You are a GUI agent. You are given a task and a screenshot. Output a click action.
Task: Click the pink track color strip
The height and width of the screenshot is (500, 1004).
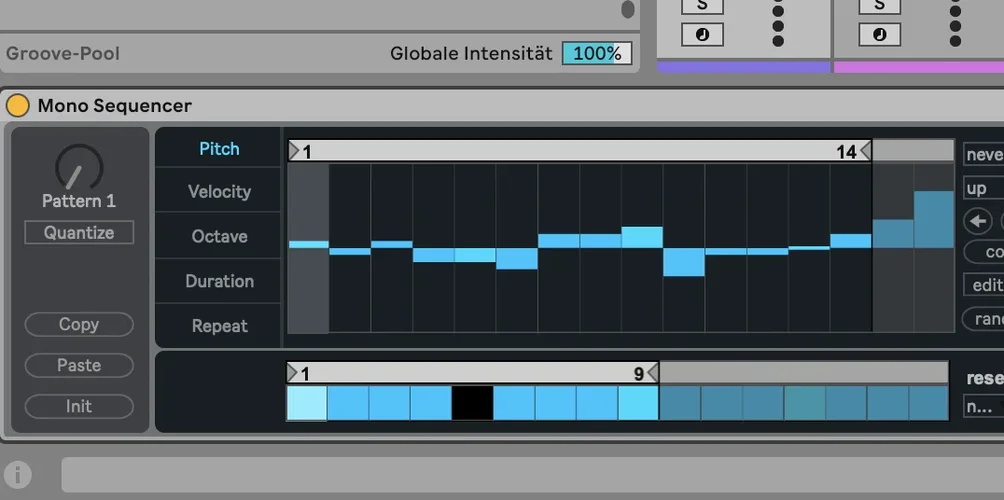(x=919, y=67)
